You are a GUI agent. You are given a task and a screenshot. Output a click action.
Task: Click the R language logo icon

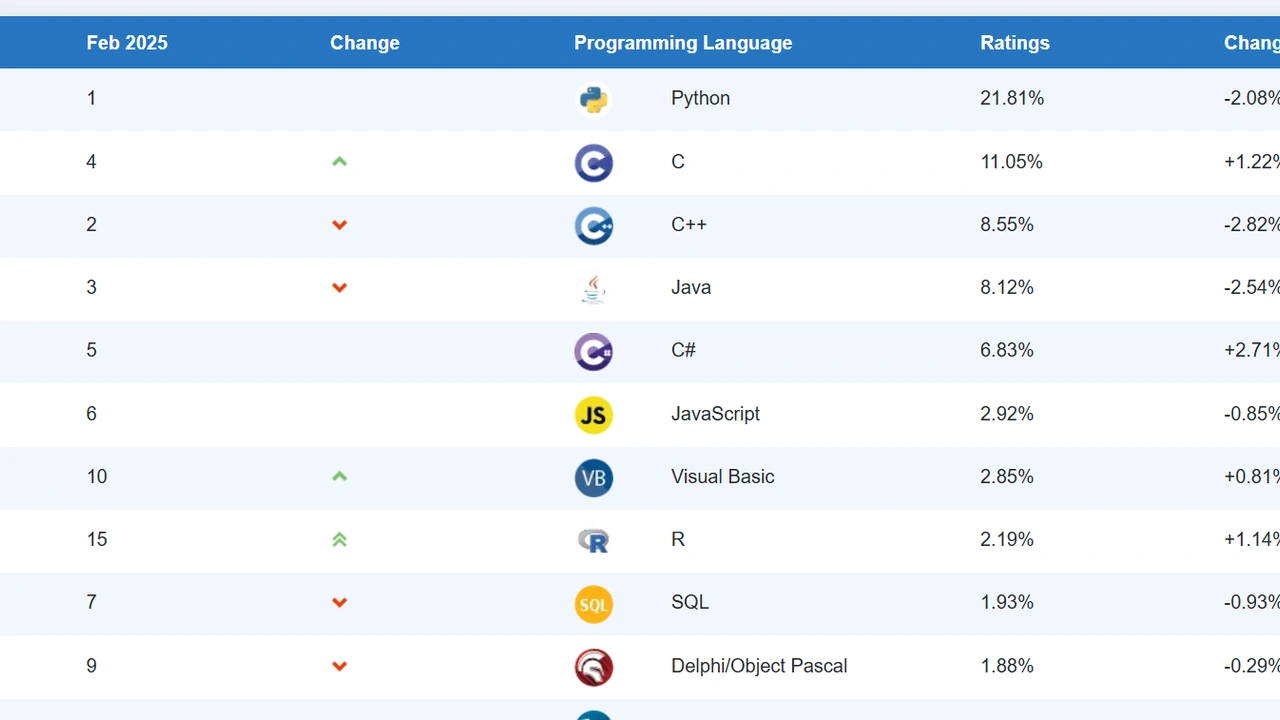(593, 541)
